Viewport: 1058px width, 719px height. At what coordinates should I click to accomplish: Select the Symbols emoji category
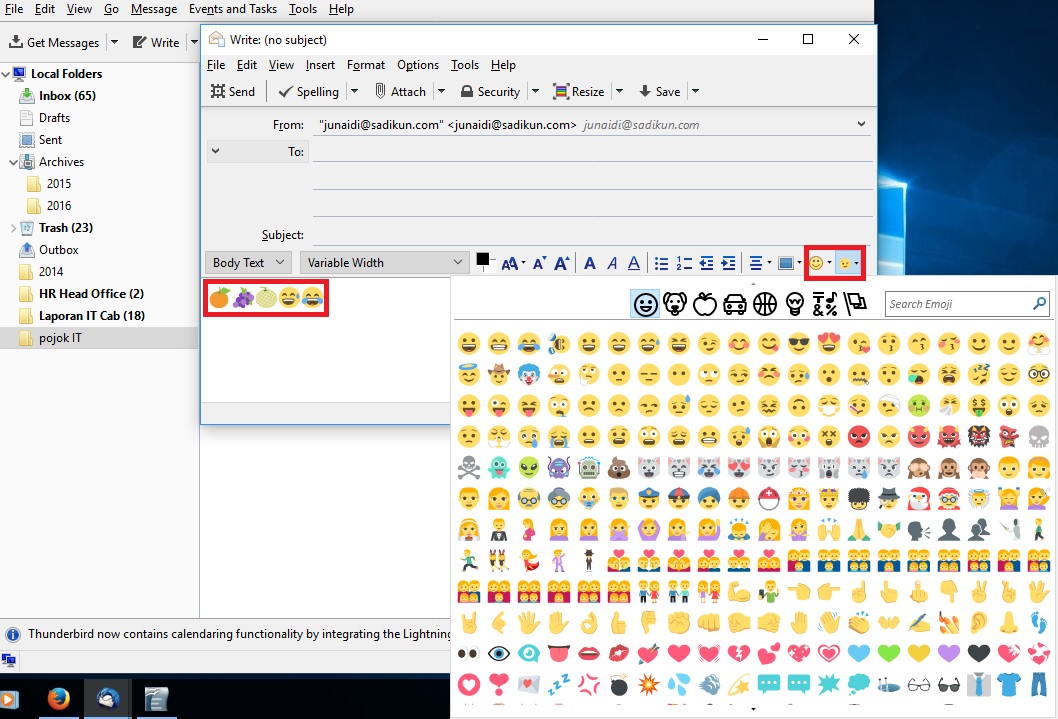tap(825, 304)
